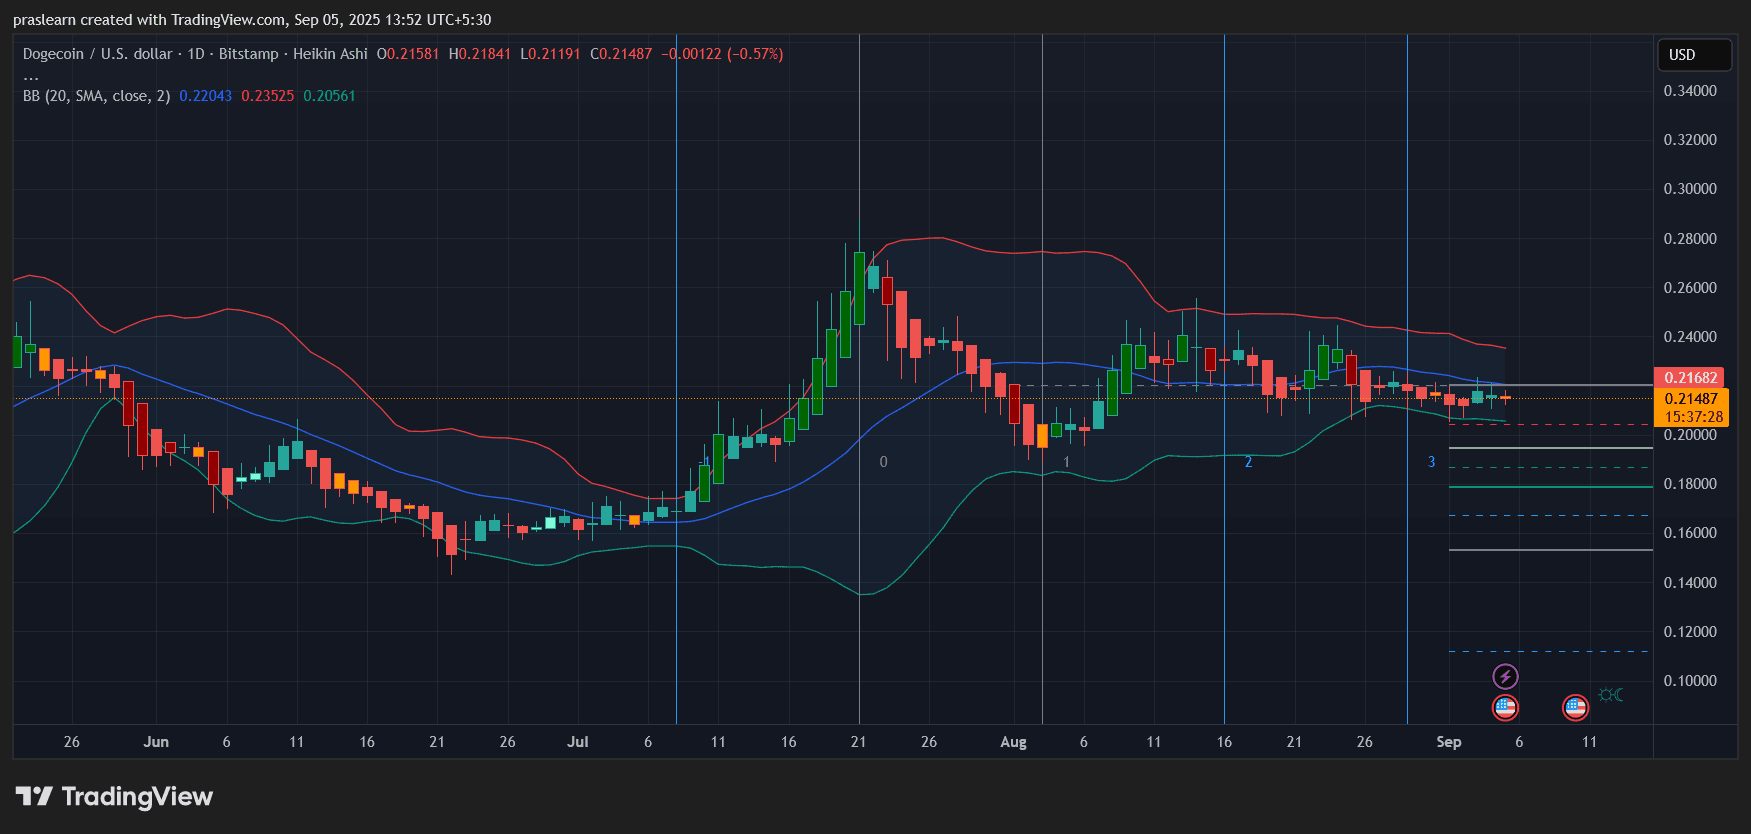Expand the three-dot legend ellipsis
The height and width of the screenshot is (834, 1751).
click(31, 76)
